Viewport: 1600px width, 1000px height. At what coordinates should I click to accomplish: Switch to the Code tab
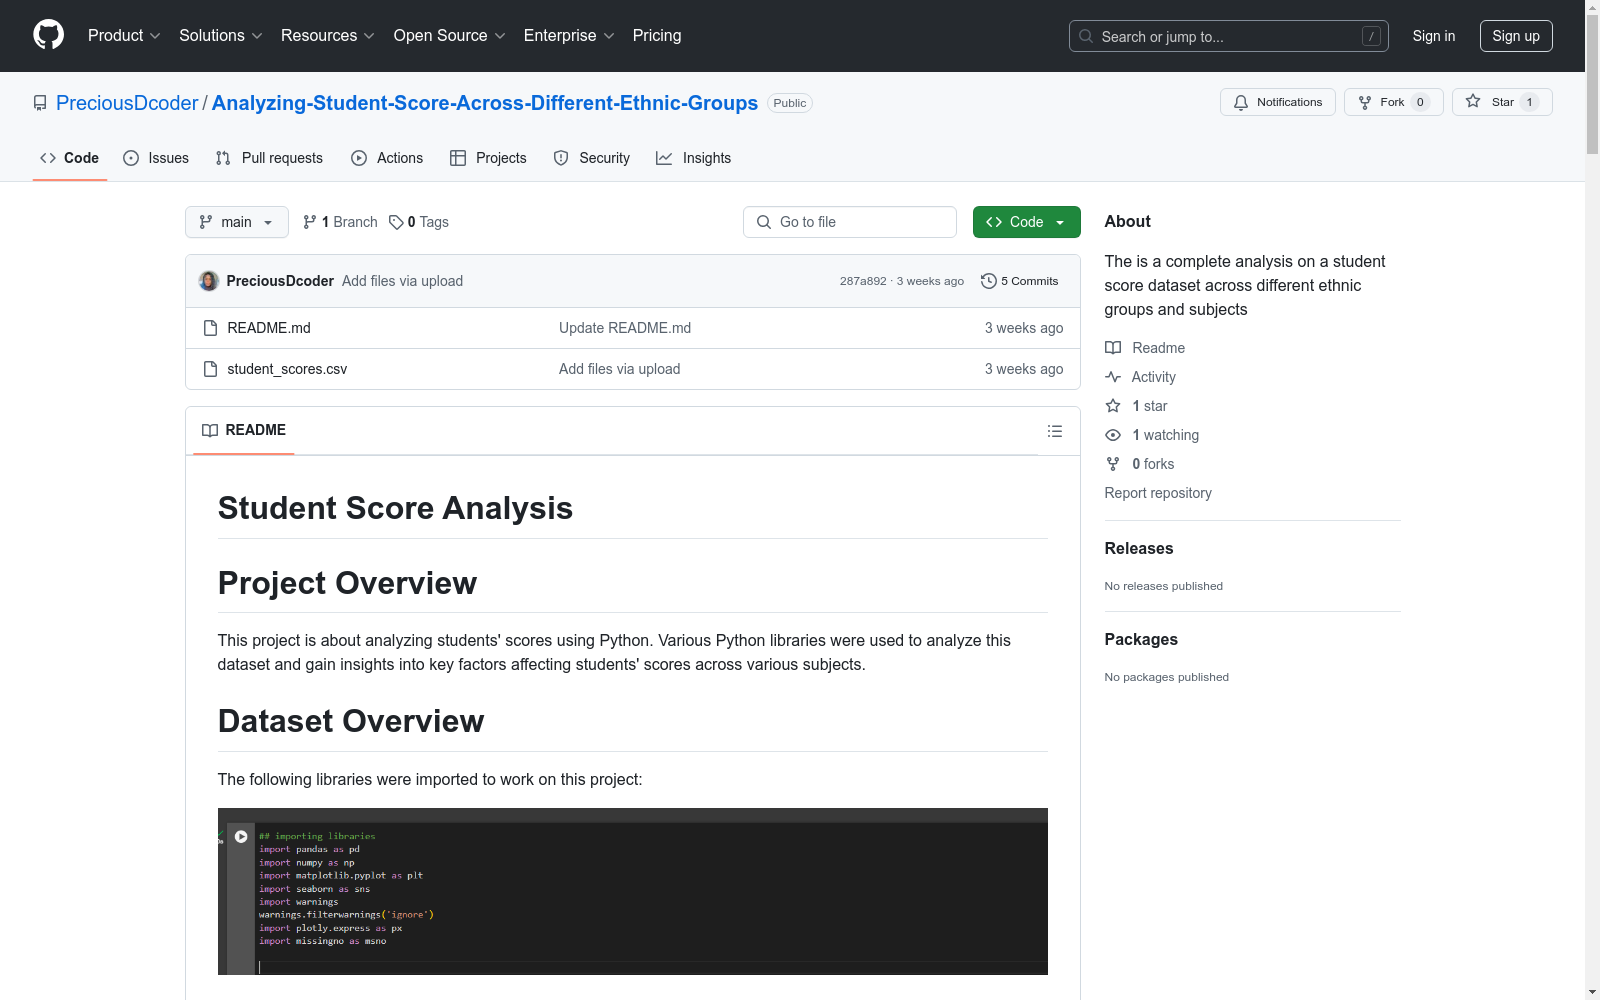[70, 158]
